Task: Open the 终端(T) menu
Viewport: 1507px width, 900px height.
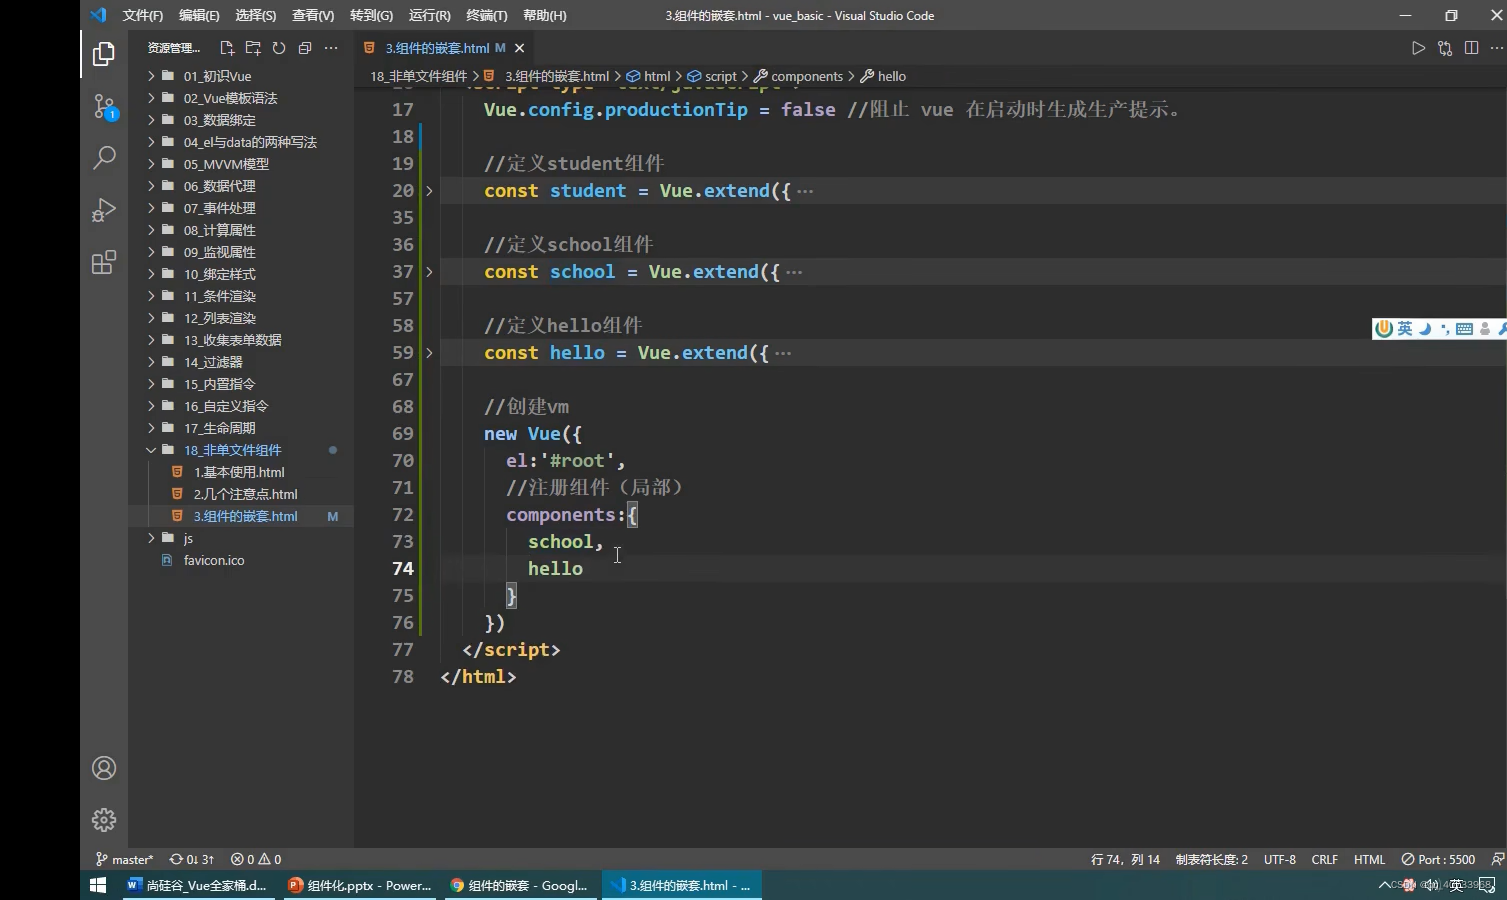Action: point(487,15)
